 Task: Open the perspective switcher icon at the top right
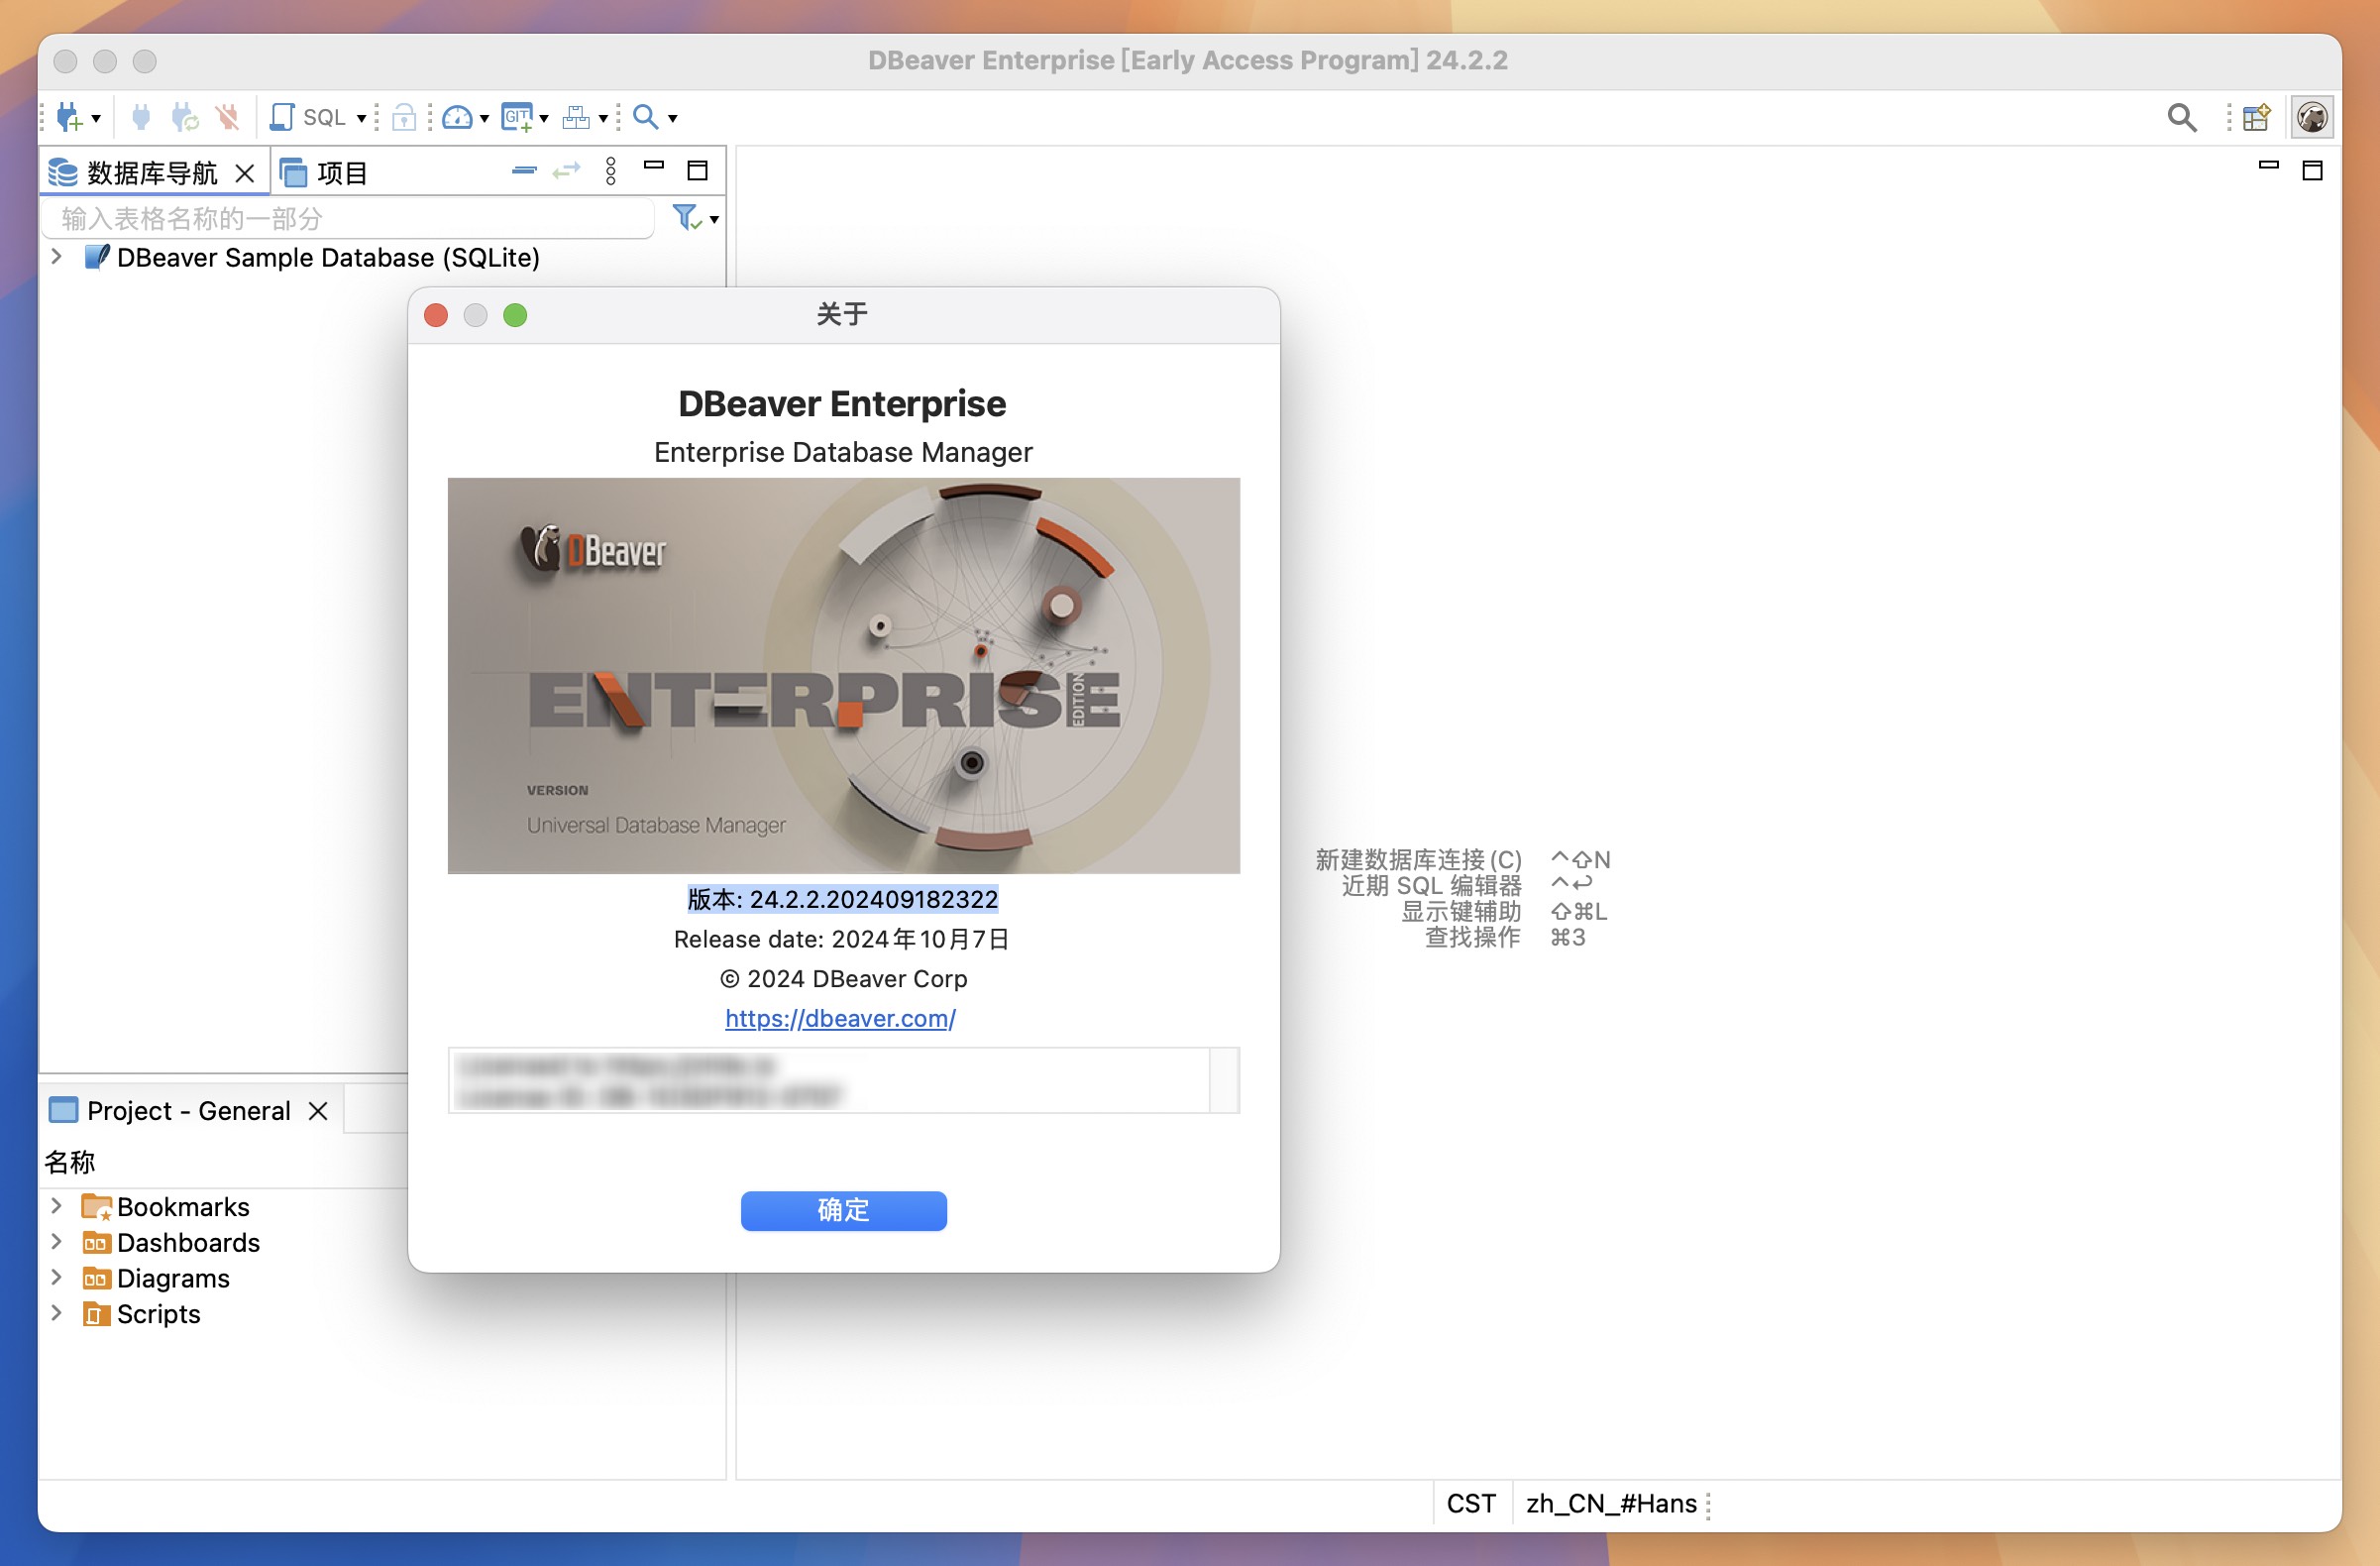2256,118
